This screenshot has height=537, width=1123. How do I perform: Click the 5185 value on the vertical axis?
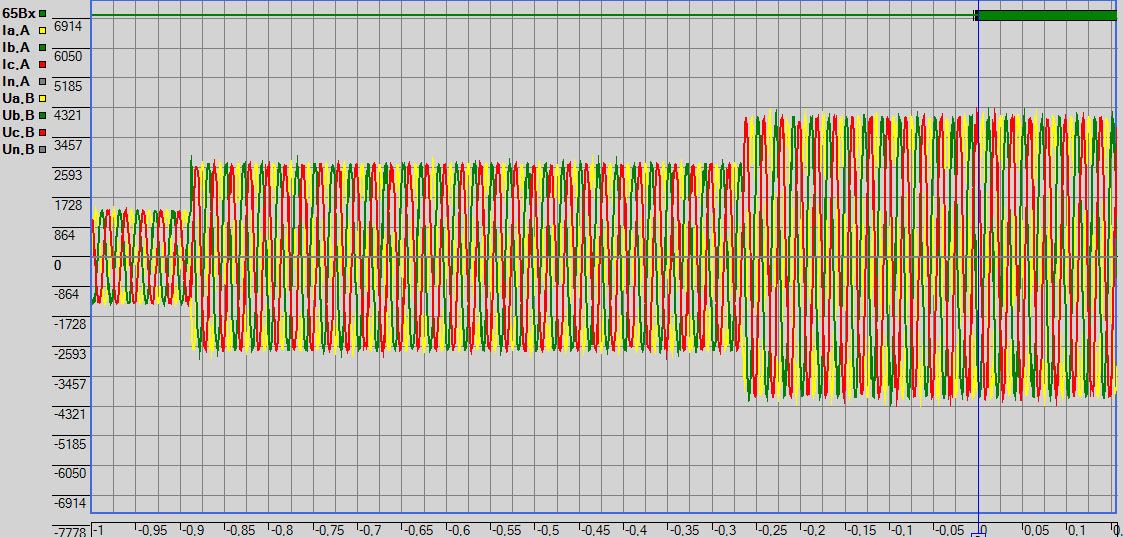pyautogui.click(x=68, y=86)
